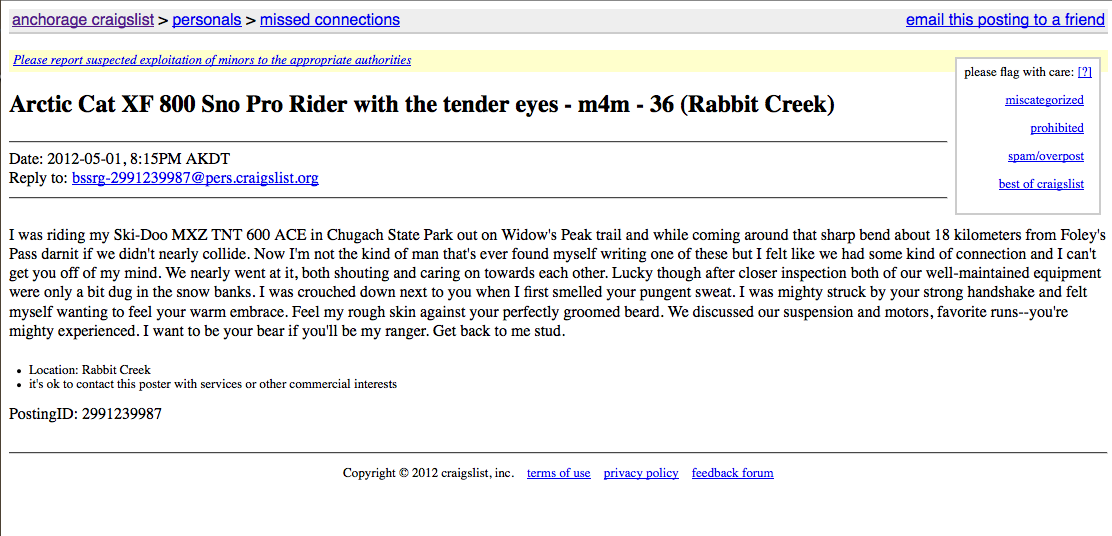
Task: Go to the personals category link
Action: tap(206, 20)
